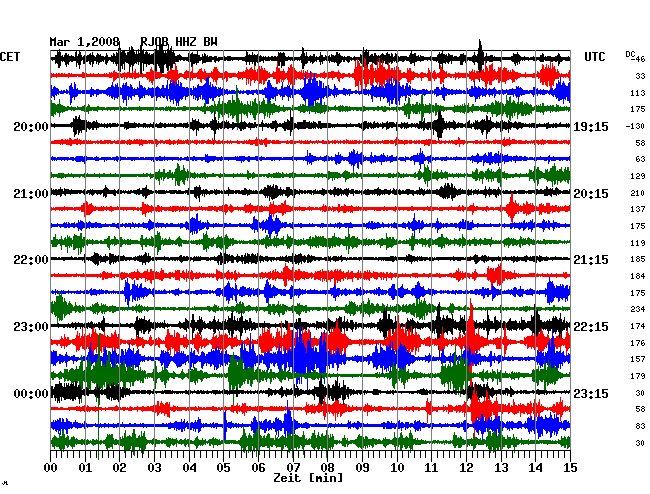Click the "UTC" timezone label
The width and height of the screenshot is (650, 494).
click(x=594, y=57)
